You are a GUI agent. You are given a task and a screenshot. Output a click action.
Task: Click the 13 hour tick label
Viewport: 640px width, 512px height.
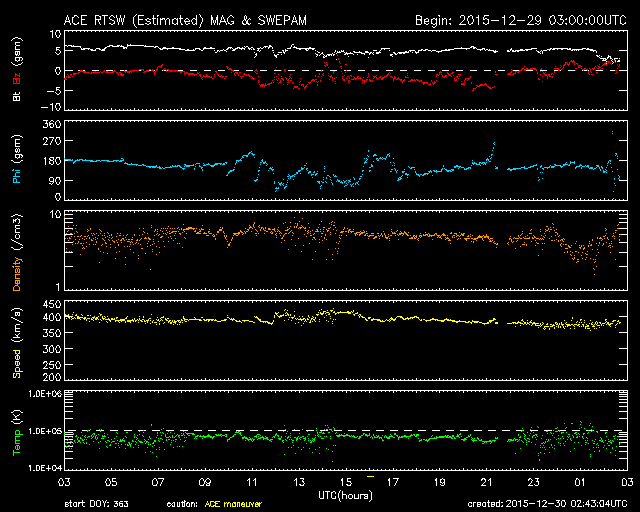tap(299, 481)
